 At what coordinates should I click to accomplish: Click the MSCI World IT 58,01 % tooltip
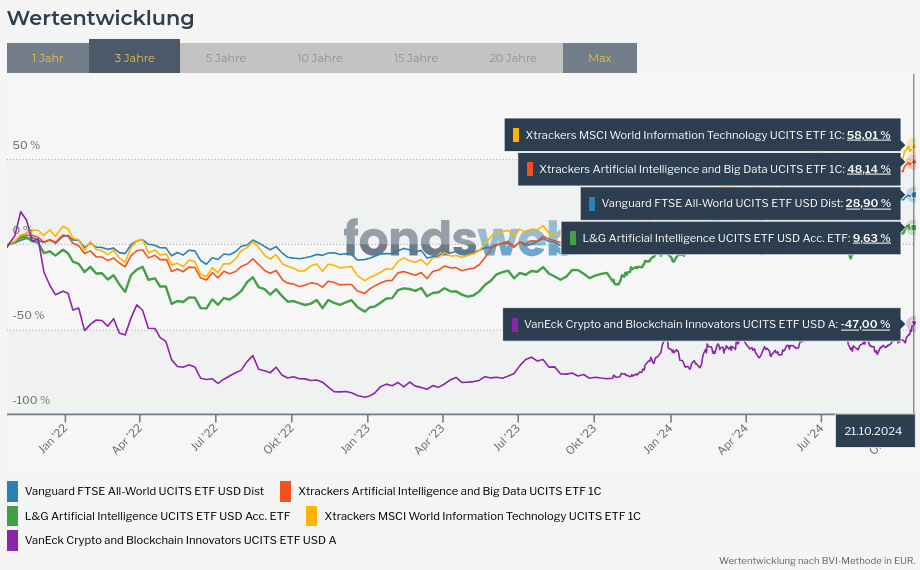[x=702, y=135]
